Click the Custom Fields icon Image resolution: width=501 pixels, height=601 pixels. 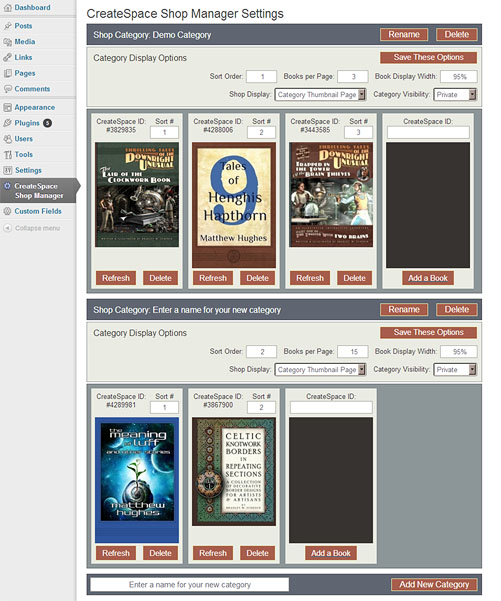[7, 211]
